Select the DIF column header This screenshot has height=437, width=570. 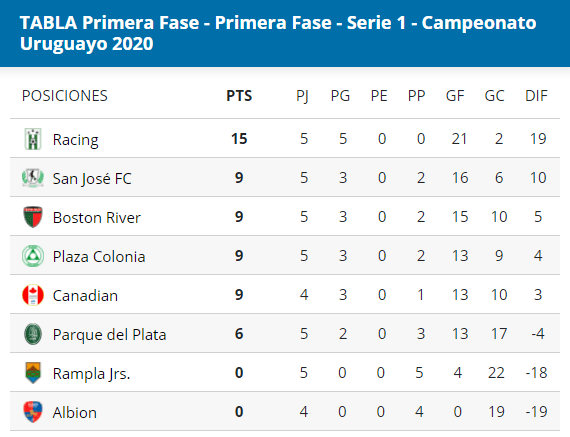pyautogui.click(x=536, y=96)
